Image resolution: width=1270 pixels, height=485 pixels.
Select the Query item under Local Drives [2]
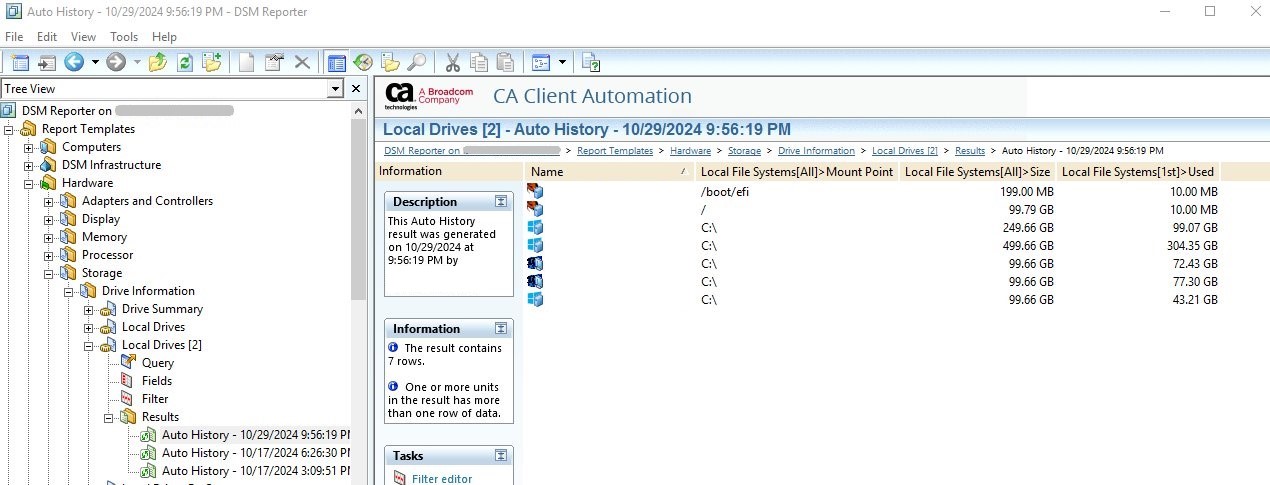tap(158, 363)
